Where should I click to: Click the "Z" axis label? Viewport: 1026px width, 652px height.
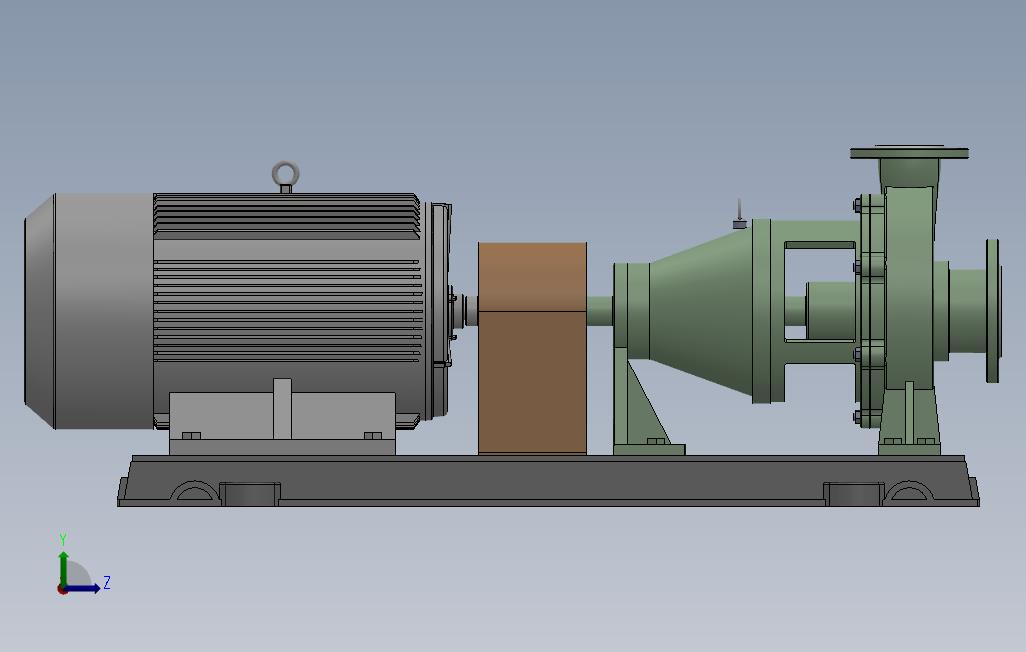107,582
